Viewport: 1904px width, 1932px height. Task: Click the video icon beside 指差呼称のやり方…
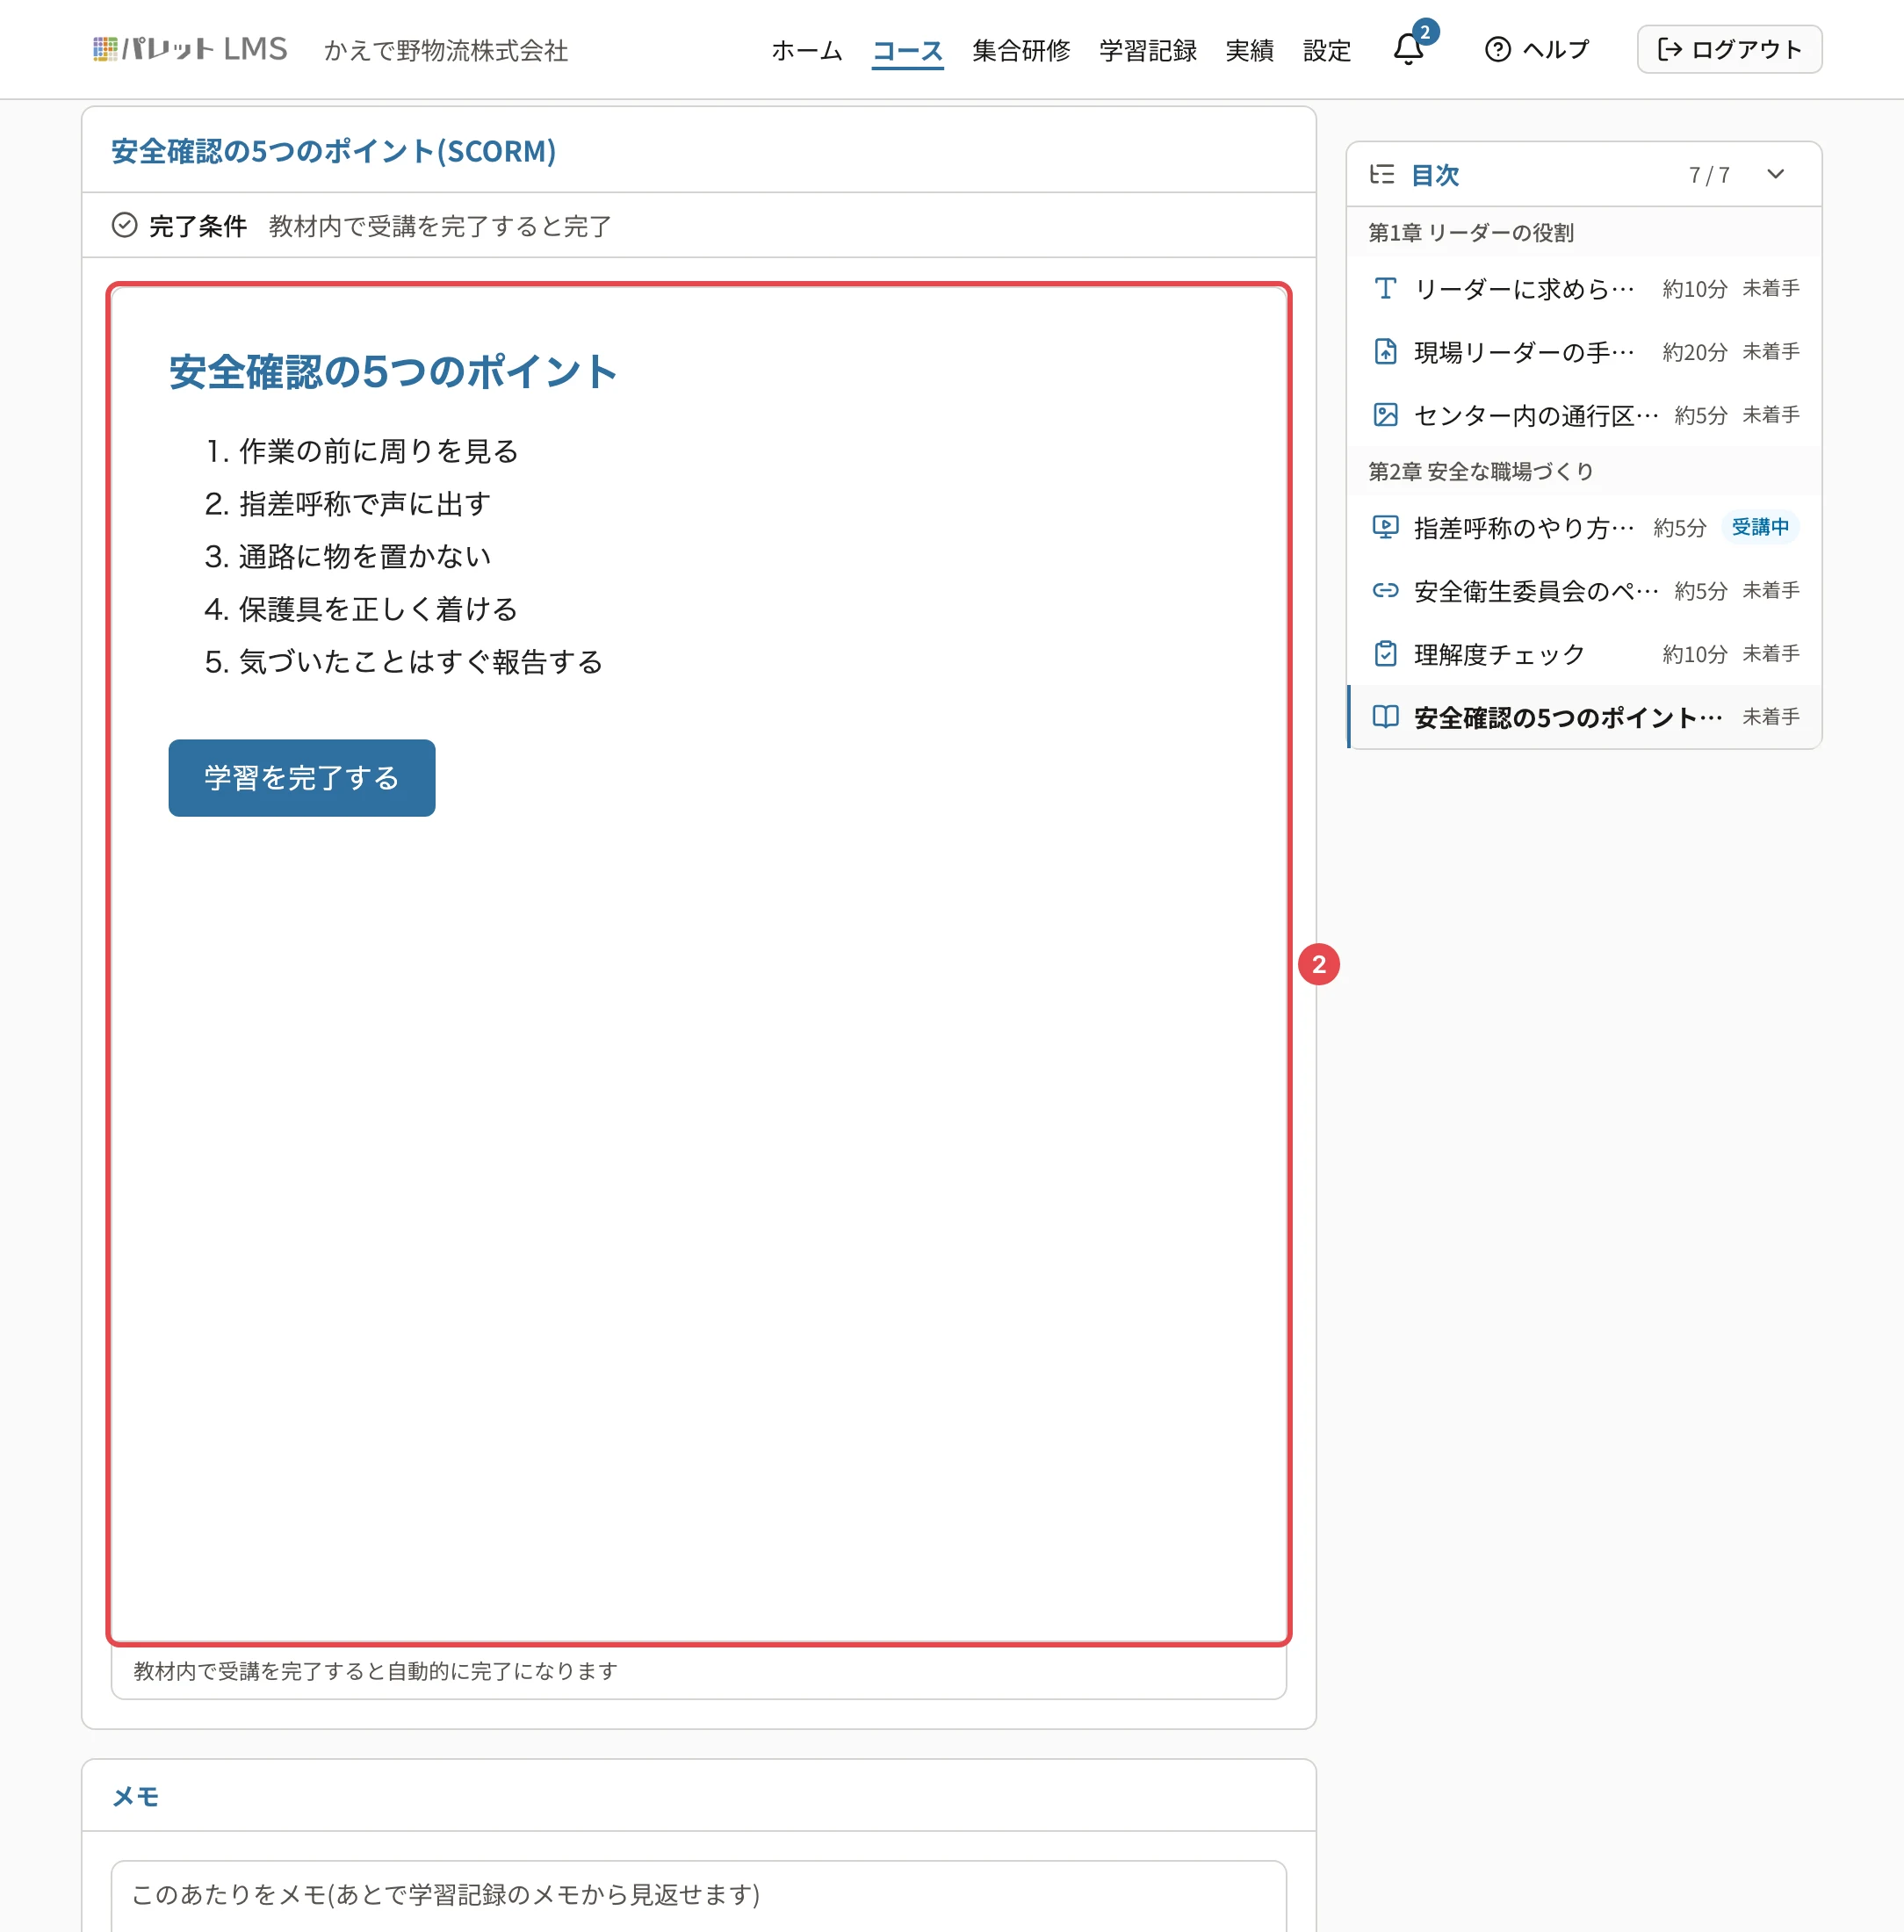click(1385, 527)
